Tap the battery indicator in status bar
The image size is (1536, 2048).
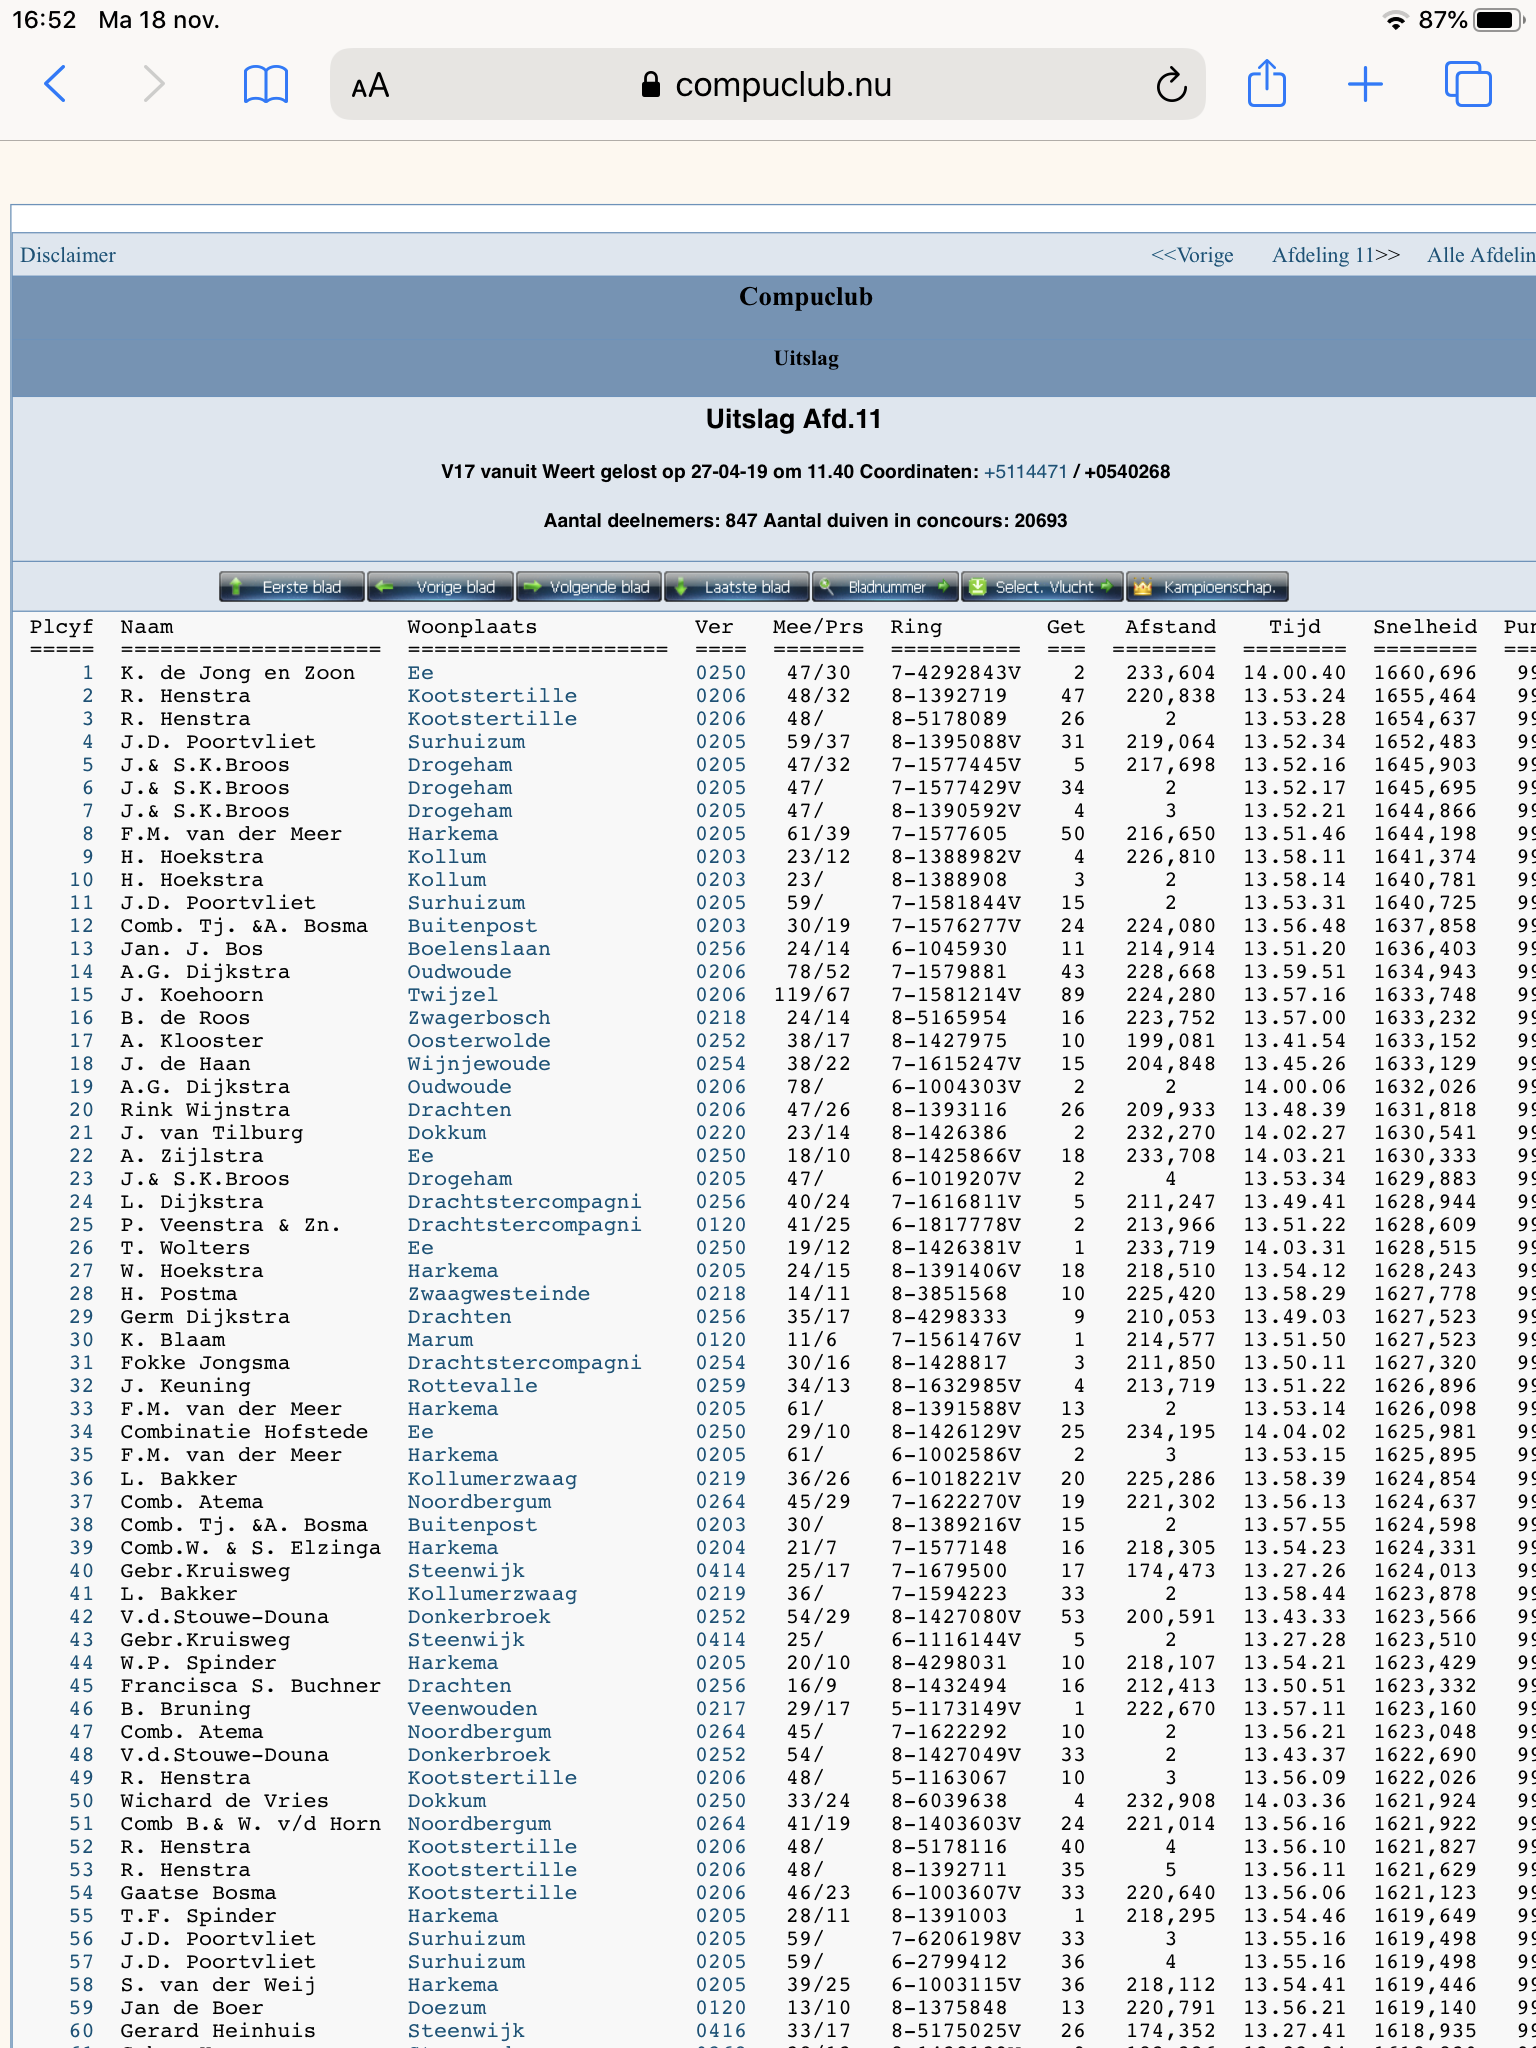pos(1496,20)
